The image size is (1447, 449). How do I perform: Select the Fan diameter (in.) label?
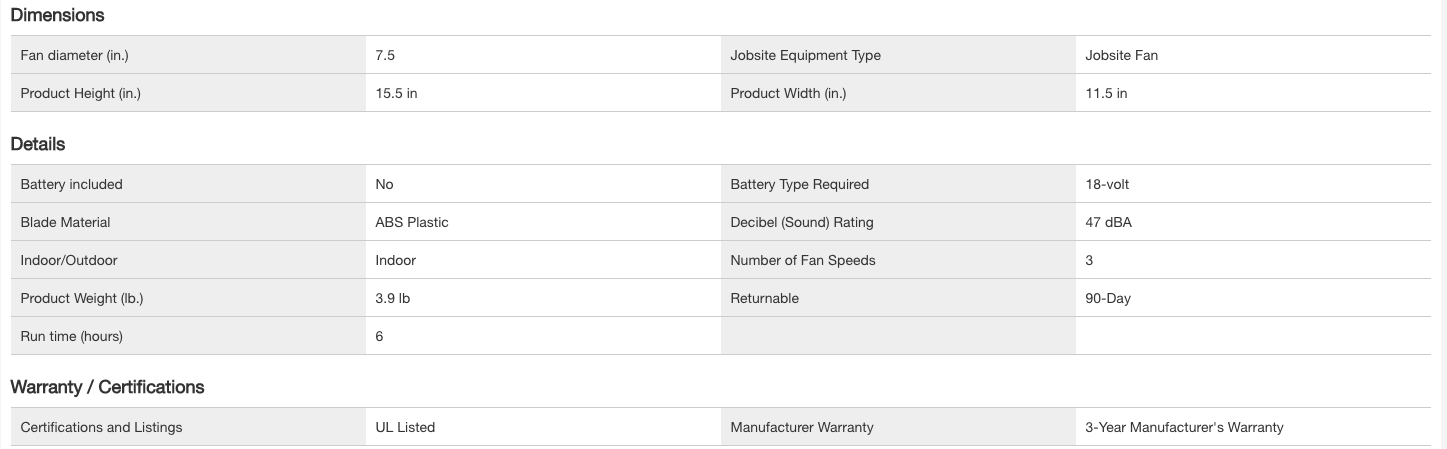(x=74, y=56)
